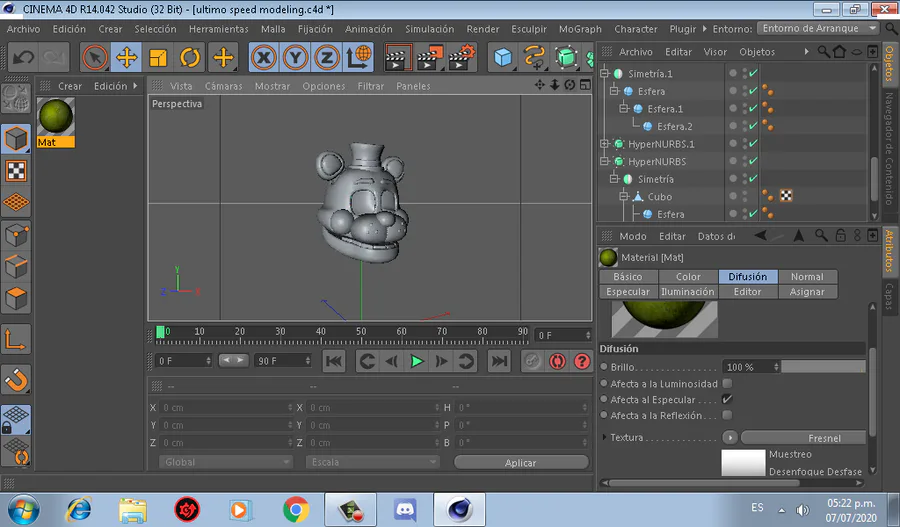Toggle Esfera.1 visibility dots
Viewport: 900px width, 527px height.
tap(745, 108)
